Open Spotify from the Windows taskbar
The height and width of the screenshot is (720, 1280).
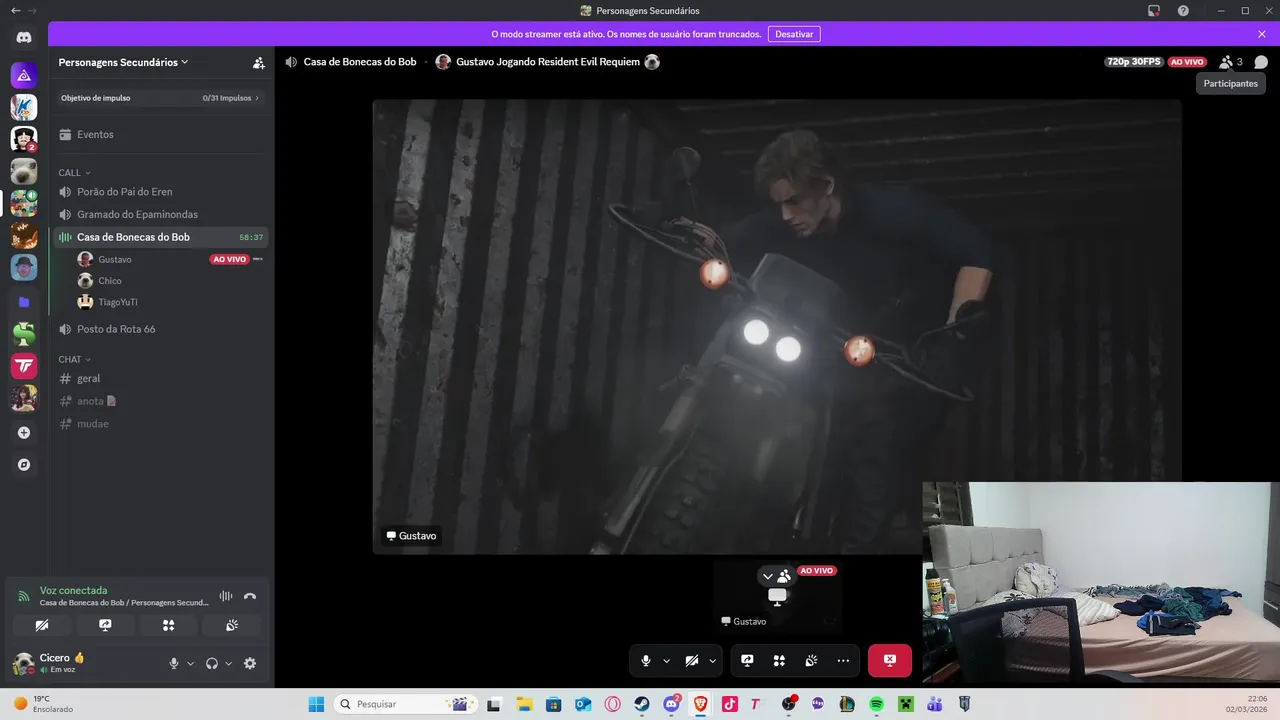pyautogui.click(x=876, y=704)
